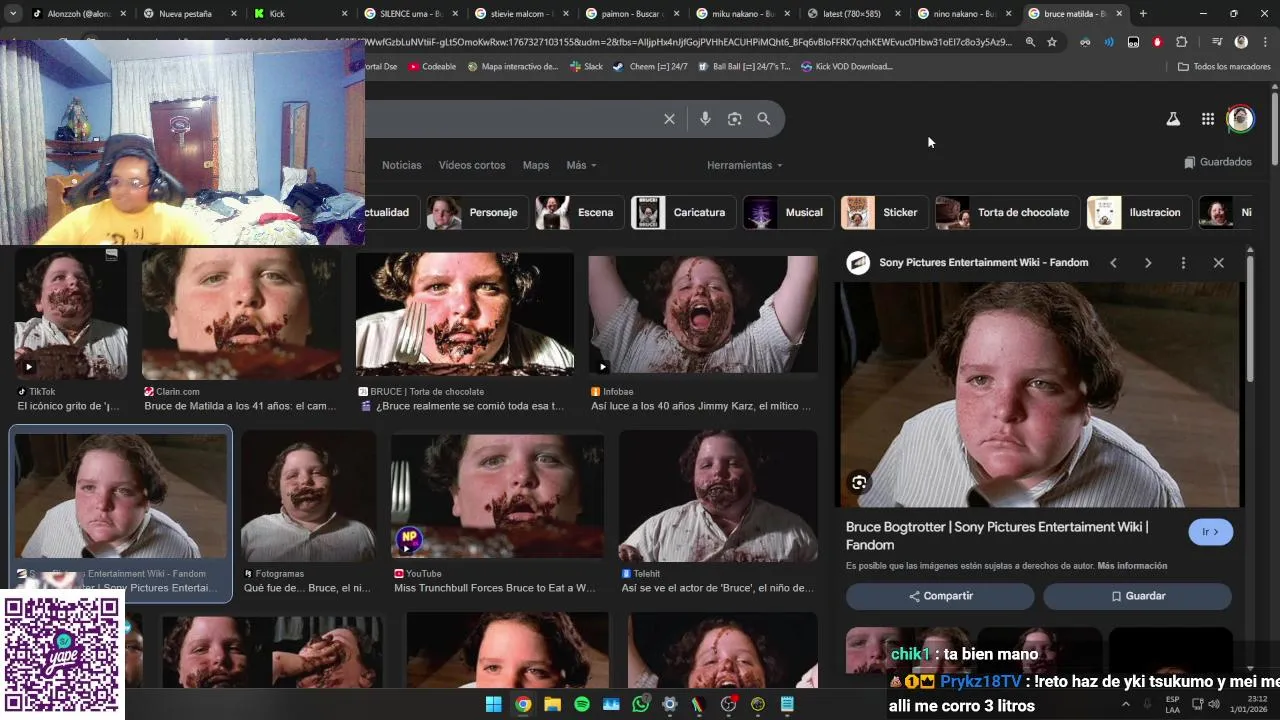The image size is (1280, 720).
Task: Expand Herramientas tools dropdown
Action: tap(744, 165)
